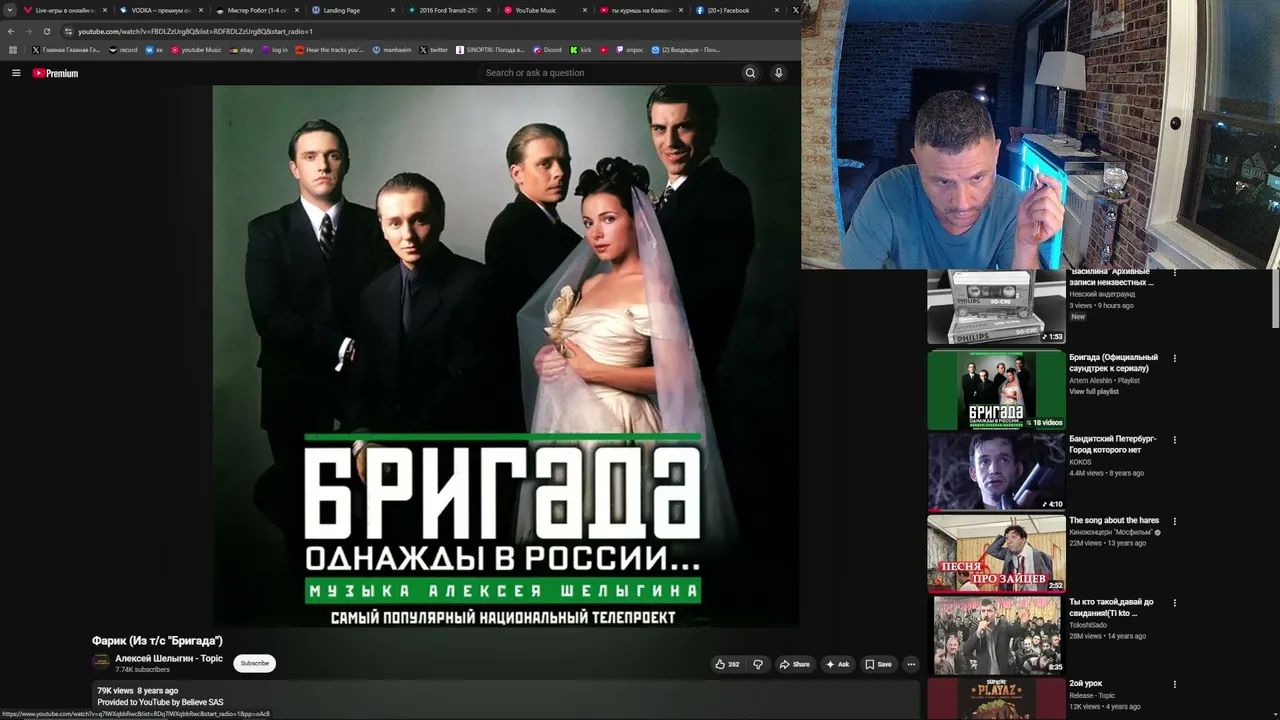Go back in browser history
Viewport: 1280px width, 720px height.
click(x=11, y=31)
